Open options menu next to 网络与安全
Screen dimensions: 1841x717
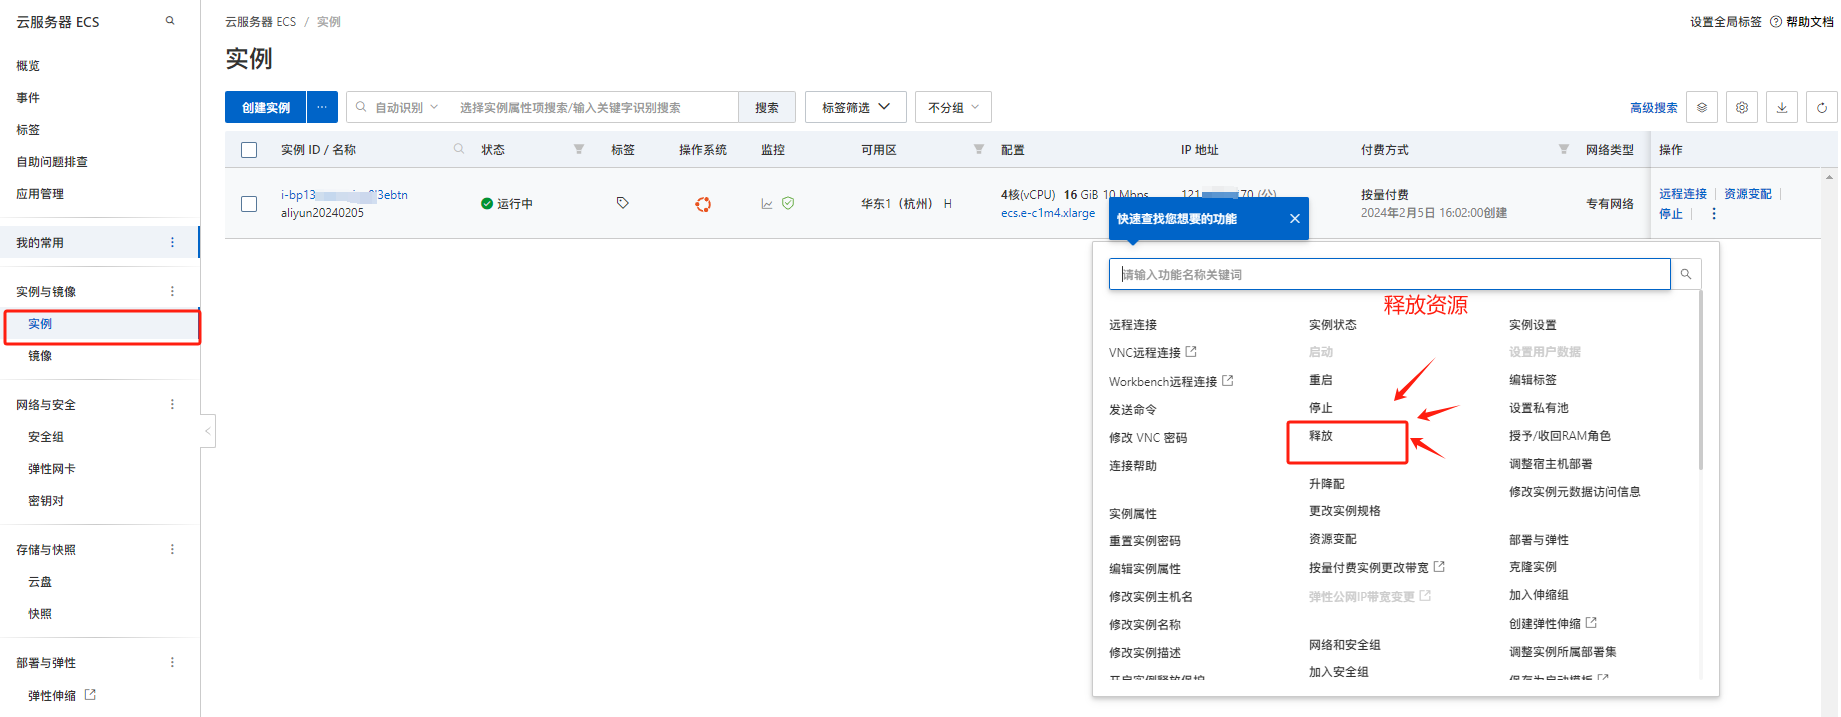point(172,404)
